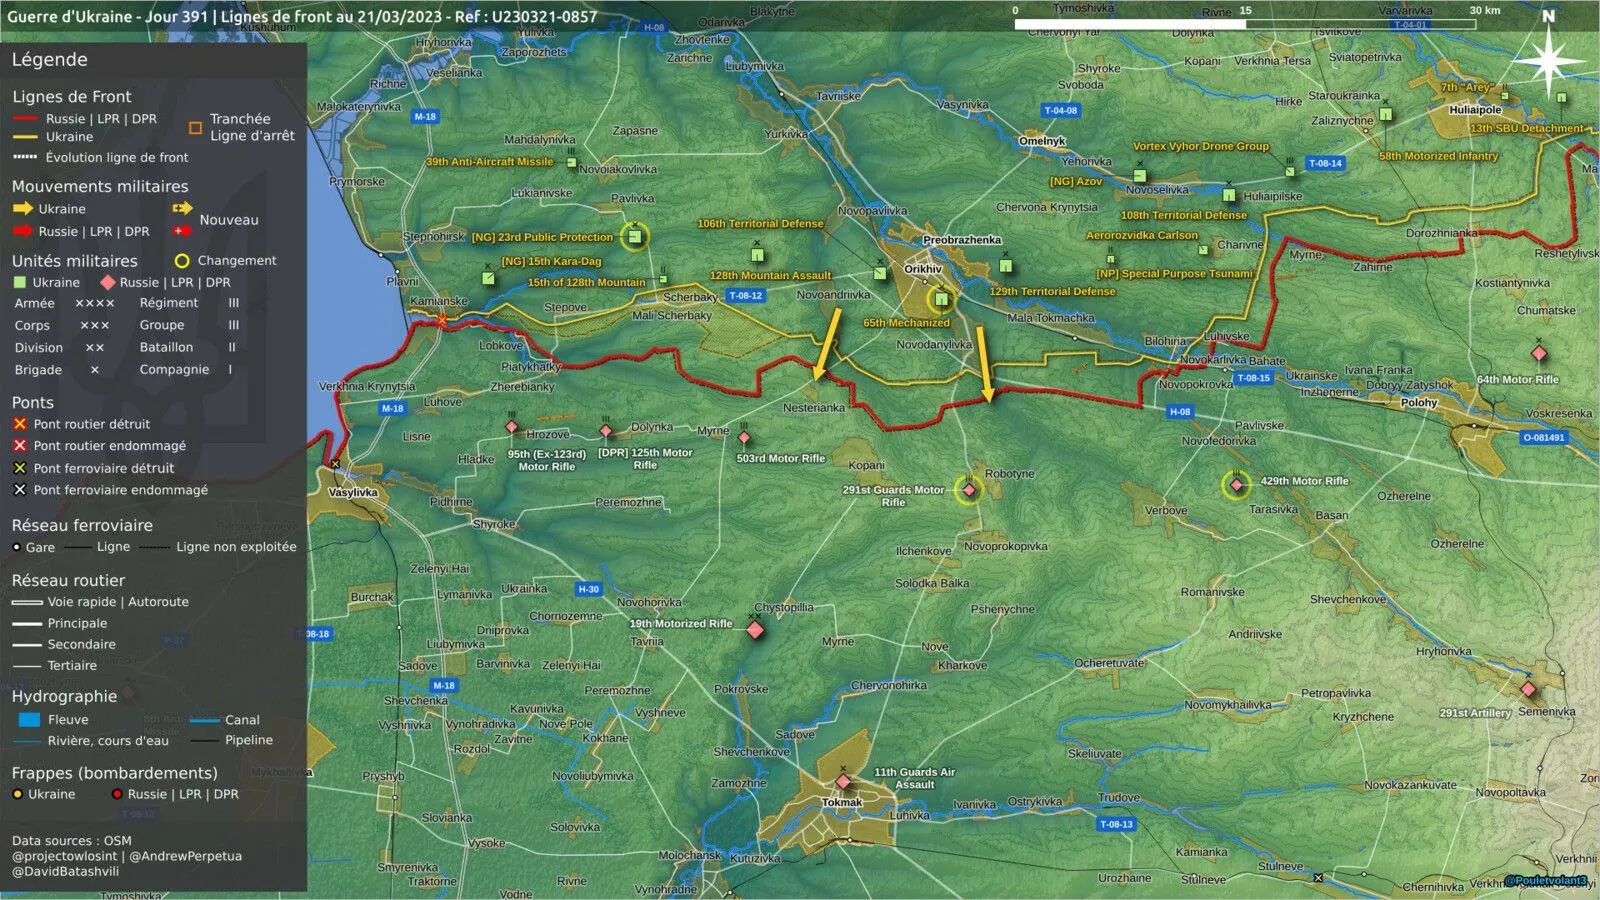Select the 19th Motorized Rifle red diamond
Image resolution: width=1600 pixels, height=900 pixels.
coord(755,630)
